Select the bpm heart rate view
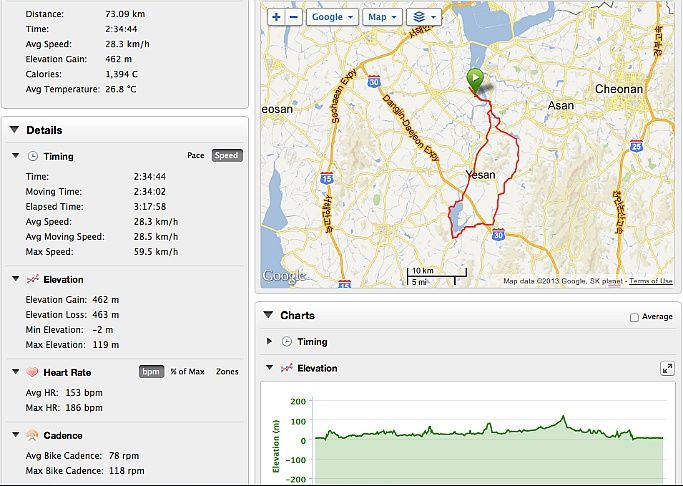The height and width of the screenshot is (486, 683). pos(151,371)
